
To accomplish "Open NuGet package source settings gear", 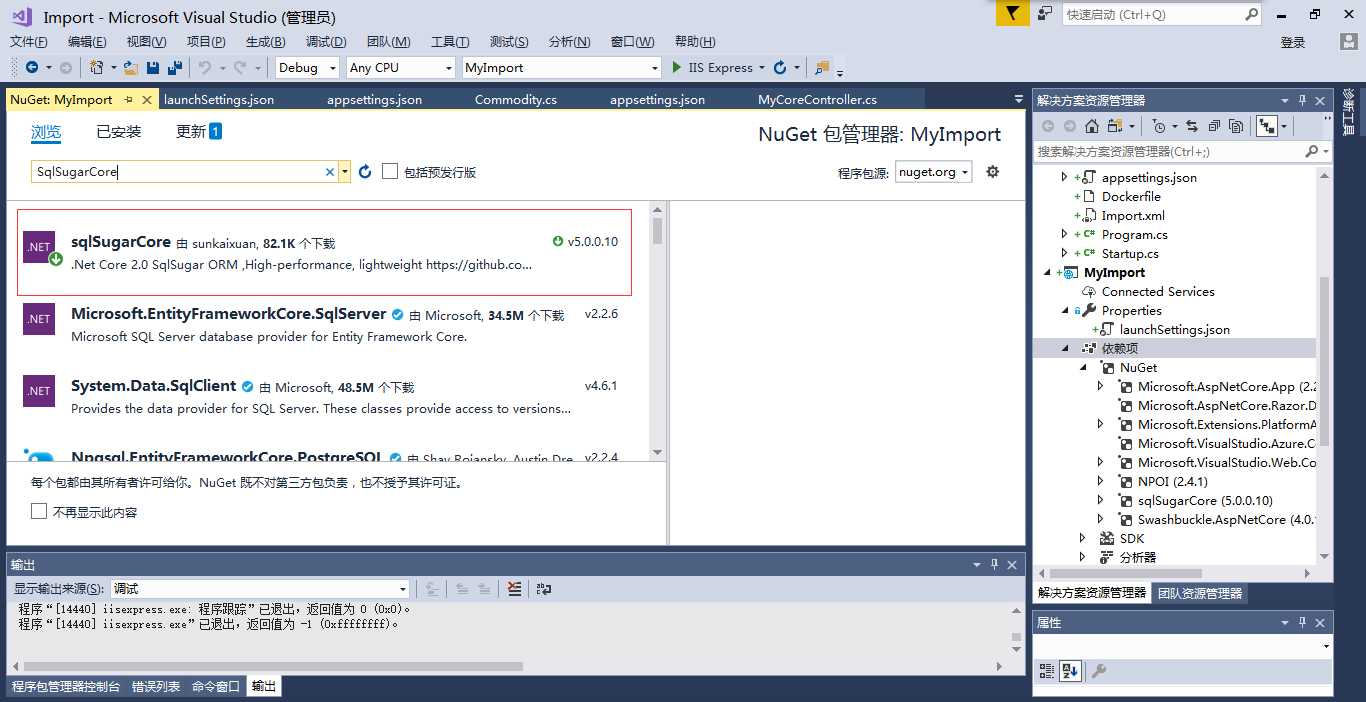I will coord(993,172).
